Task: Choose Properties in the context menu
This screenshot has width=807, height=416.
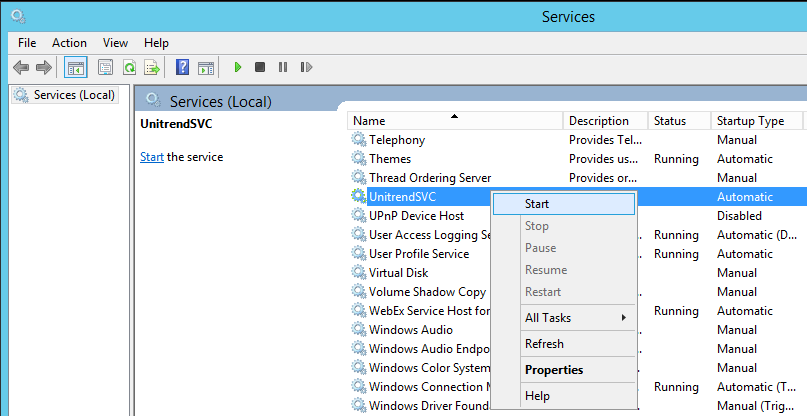Action: (x=564, y=370)
